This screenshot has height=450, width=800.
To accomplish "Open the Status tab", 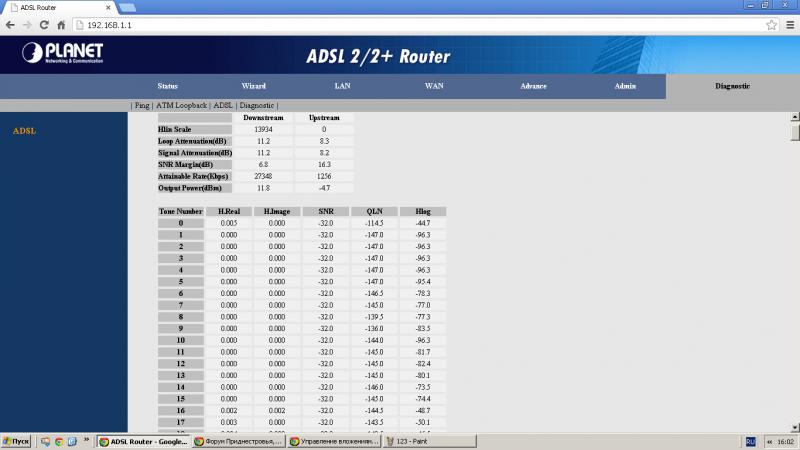I will [168, 86].
